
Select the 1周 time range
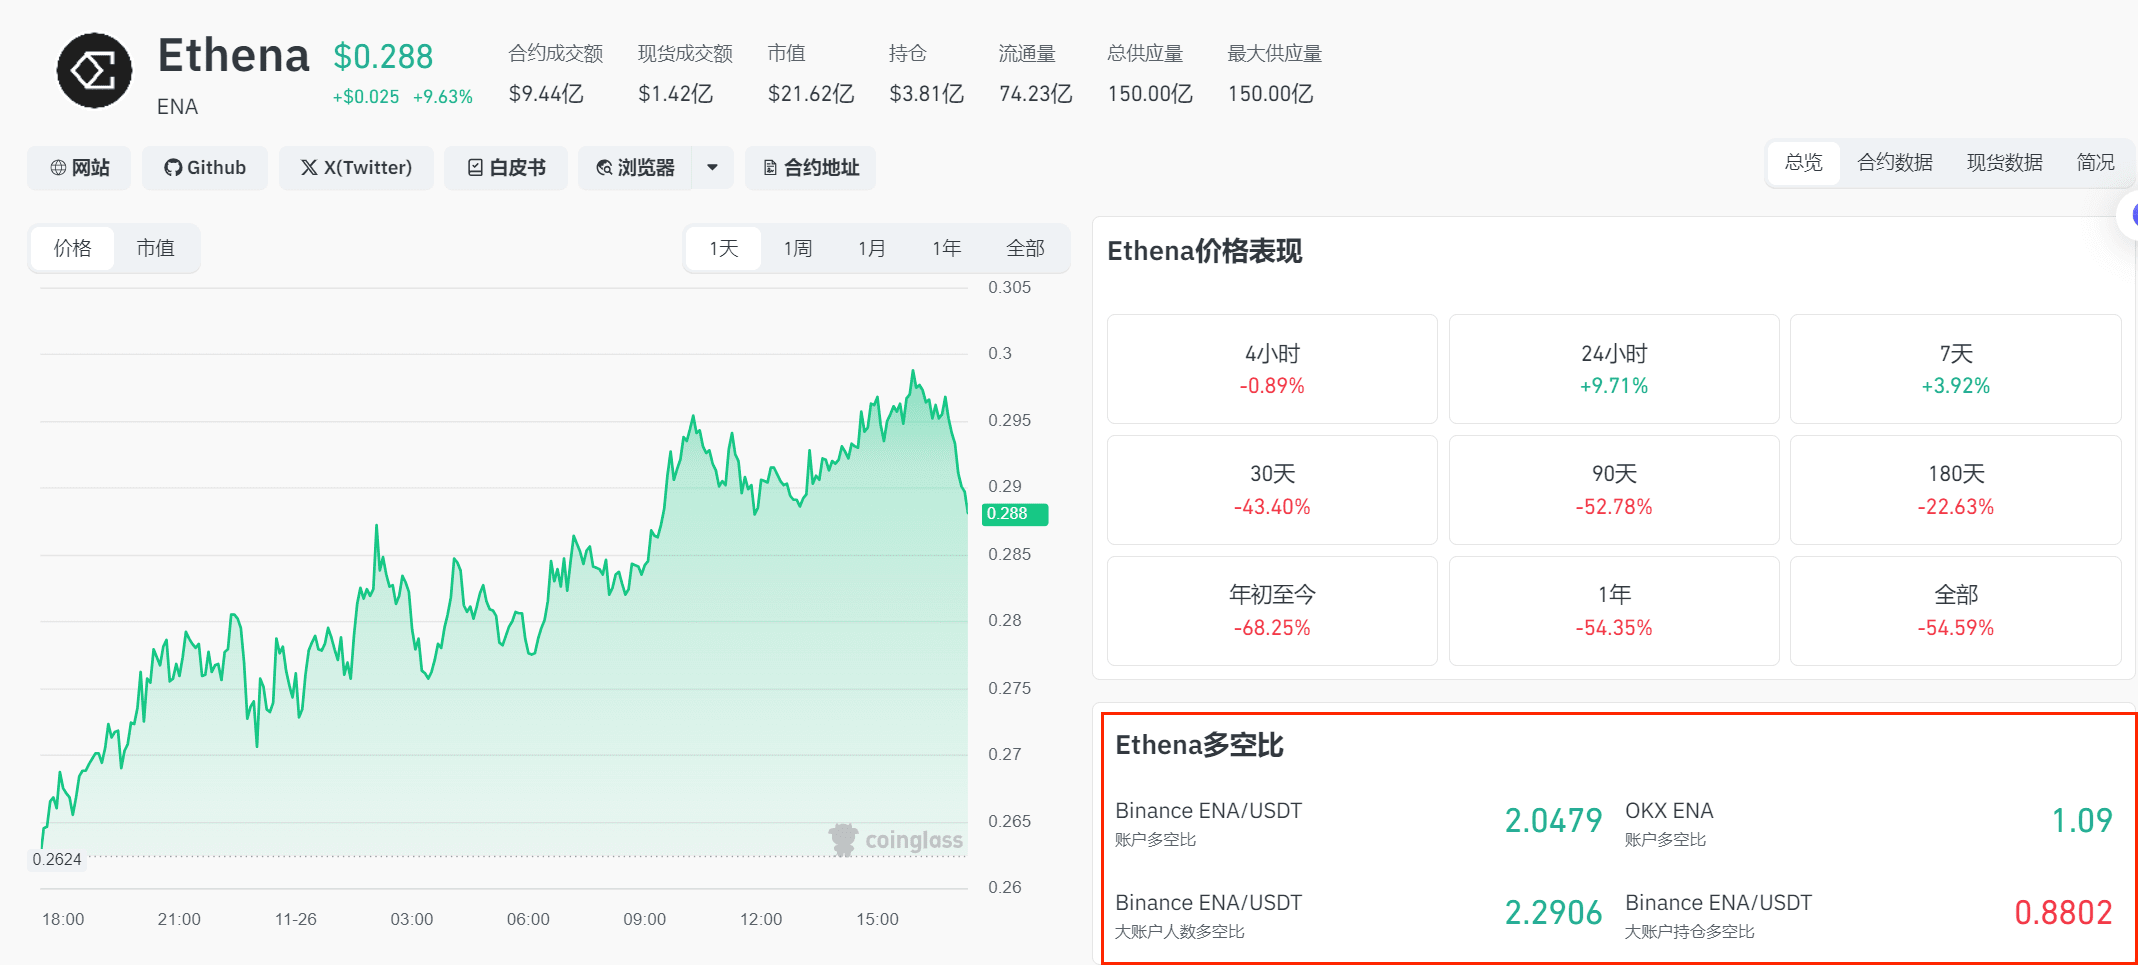coord(798,248)
